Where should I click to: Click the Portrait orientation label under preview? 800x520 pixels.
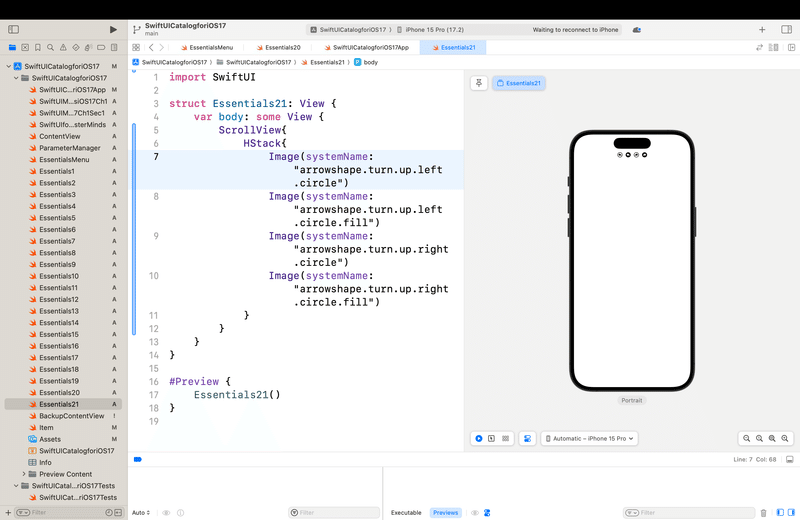[x=632, y=400]
